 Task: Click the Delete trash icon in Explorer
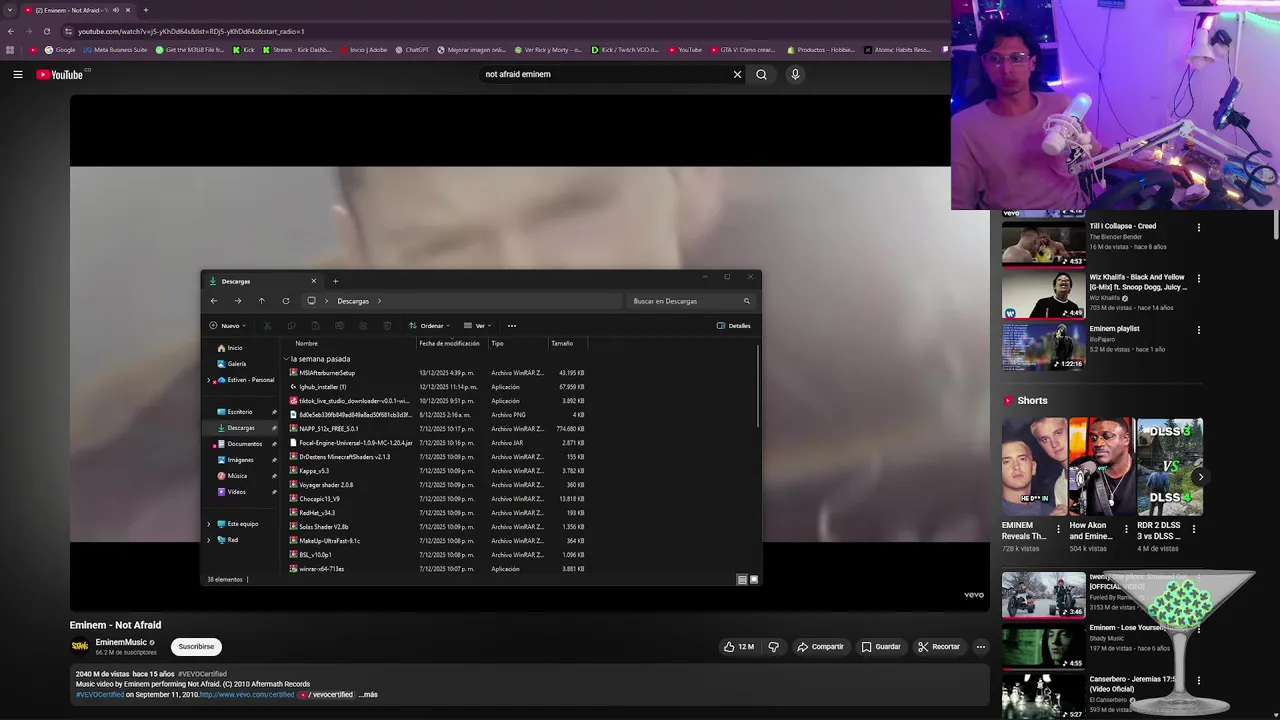[387, 326]
